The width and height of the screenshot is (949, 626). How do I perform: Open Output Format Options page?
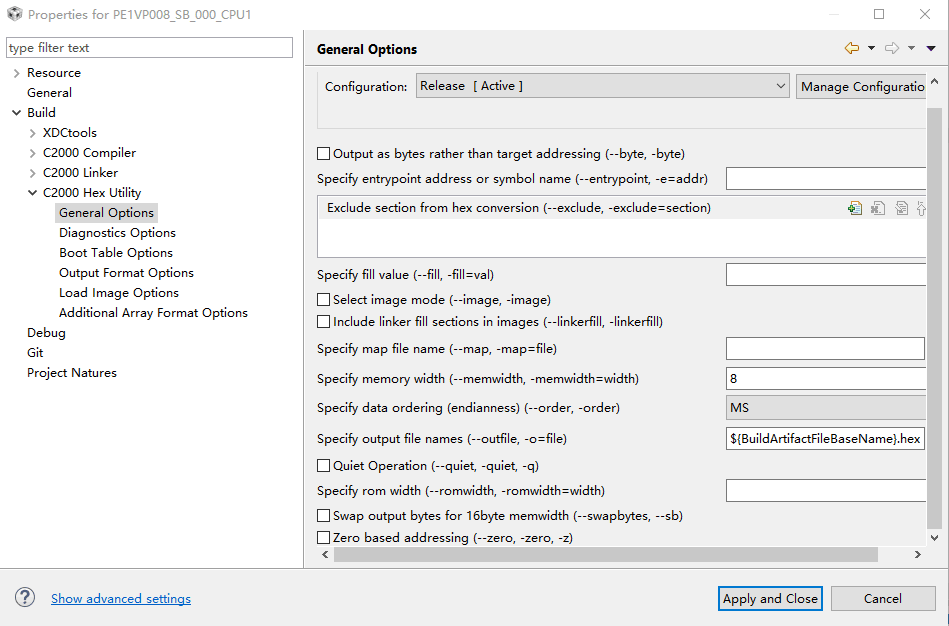pyautogui.click(x=126, y=273)
